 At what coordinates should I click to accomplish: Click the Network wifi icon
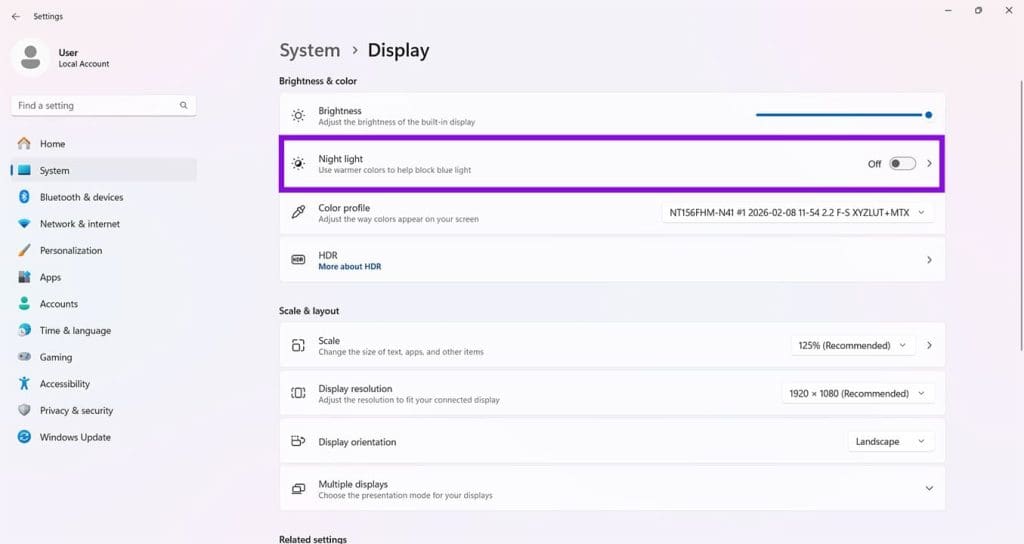[24, 223]
